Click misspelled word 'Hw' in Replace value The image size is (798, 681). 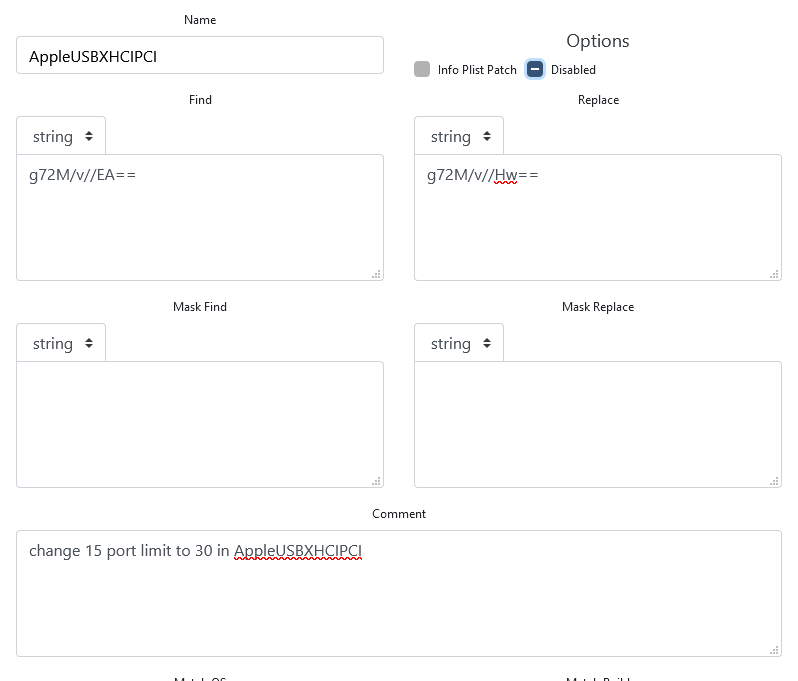[506, 176]
